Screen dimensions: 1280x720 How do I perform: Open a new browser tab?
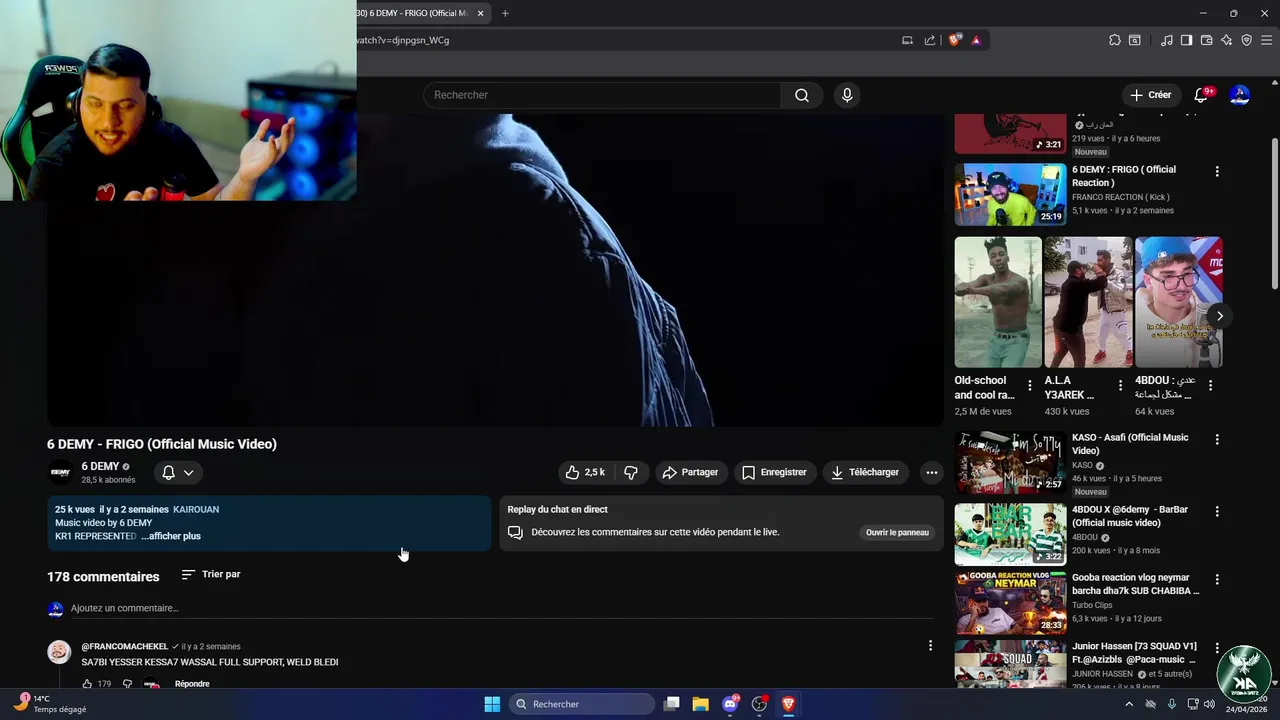[x=505, y=13]
